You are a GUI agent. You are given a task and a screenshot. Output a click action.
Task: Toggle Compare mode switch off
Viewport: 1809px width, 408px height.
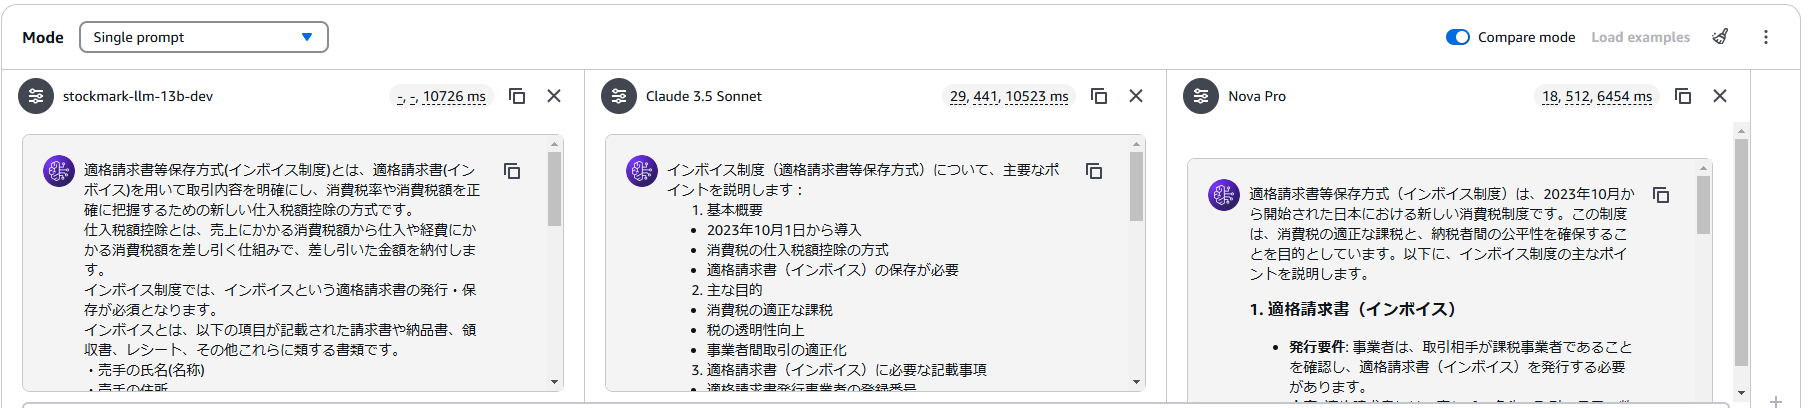[1458, 37]
